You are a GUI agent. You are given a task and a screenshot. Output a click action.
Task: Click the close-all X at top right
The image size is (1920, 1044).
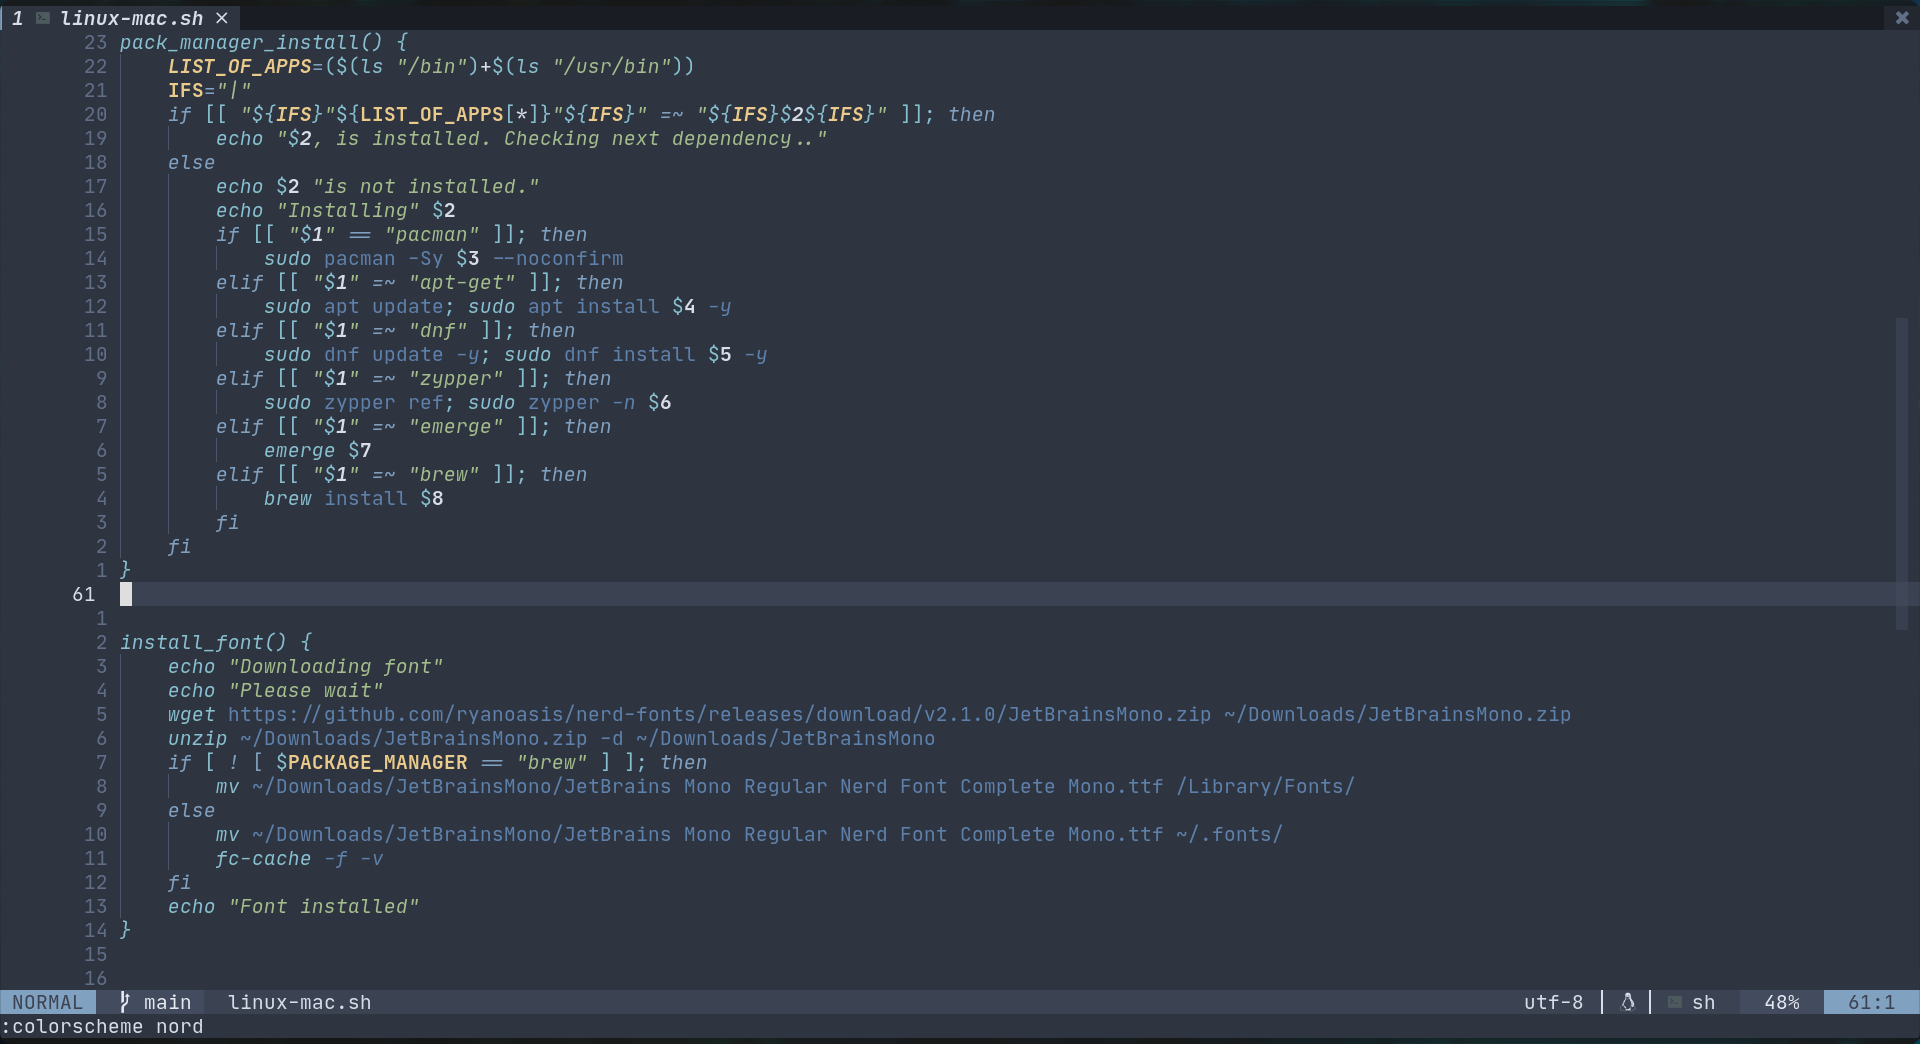pos(1902,17)
